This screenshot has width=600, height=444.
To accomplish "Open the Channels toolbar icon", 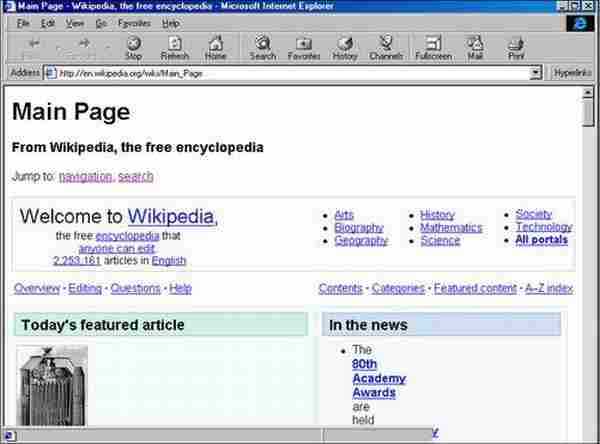I will (x=385, y=47).
